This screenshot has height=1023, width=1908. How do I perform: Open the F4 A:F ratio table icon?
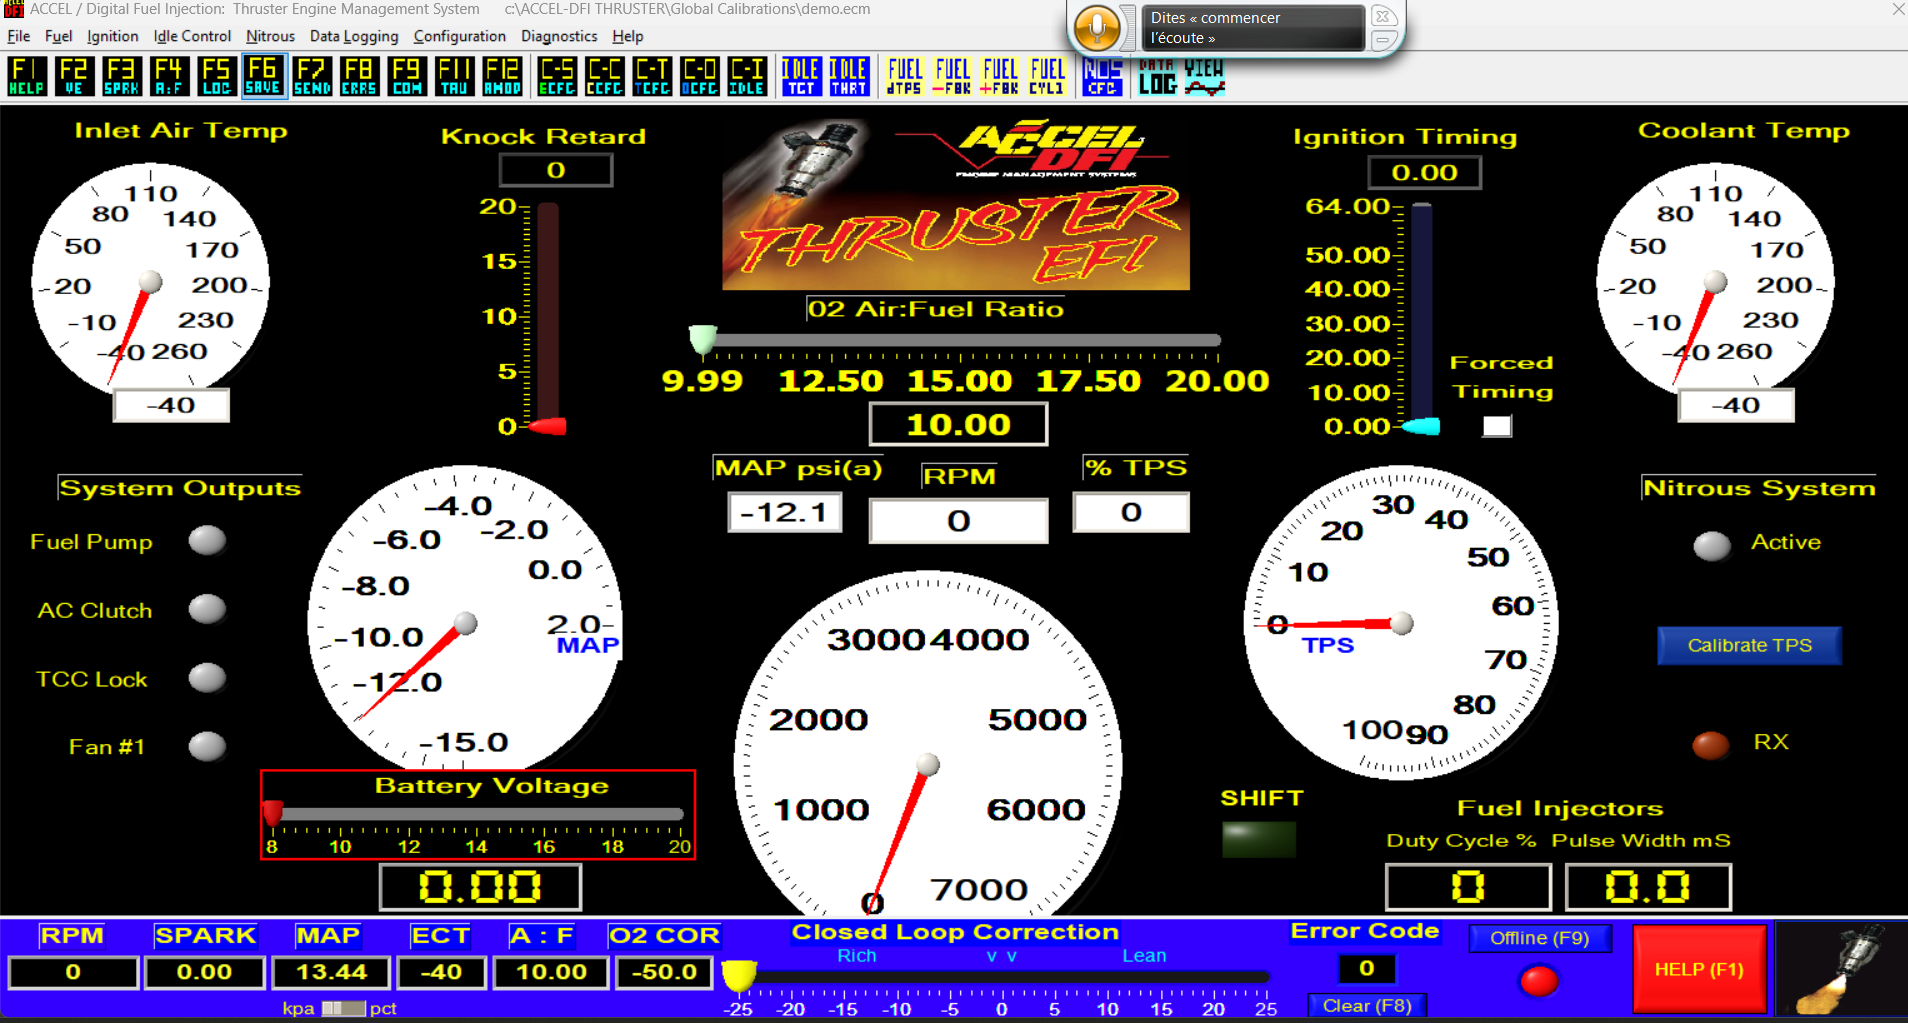point(169,76)
